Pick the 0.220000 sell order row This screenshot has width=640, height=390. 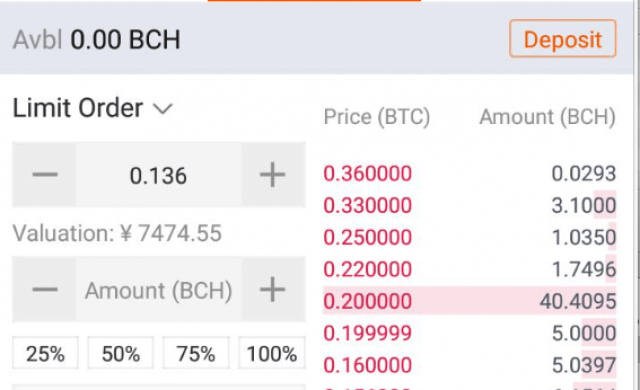pyautogui.click(x=469, y=269)
